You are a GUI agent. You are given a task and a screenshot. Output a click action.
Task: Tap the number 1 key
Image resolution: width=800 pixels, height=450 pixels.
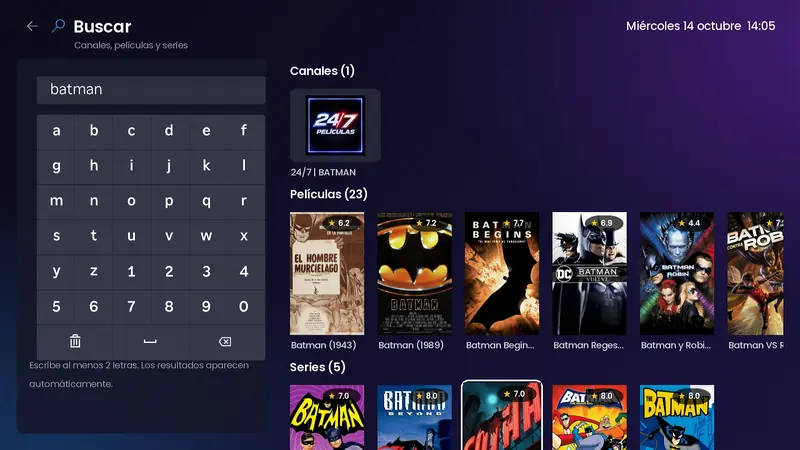(131, 271)
